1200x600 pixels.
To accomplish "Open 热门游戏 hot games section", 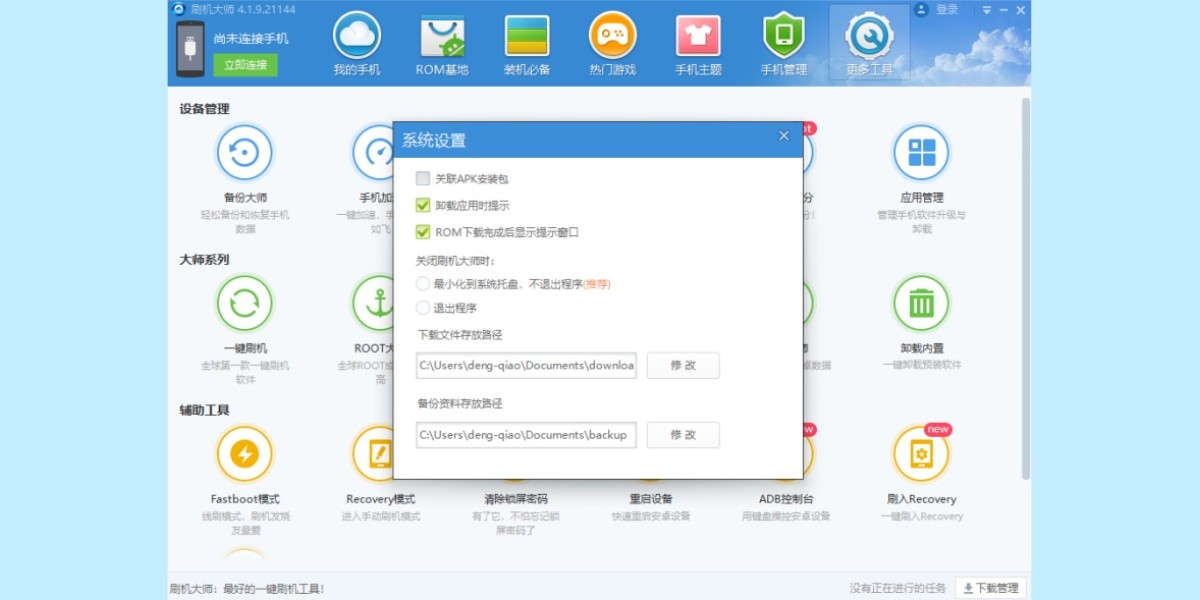I will pos(612,45).
